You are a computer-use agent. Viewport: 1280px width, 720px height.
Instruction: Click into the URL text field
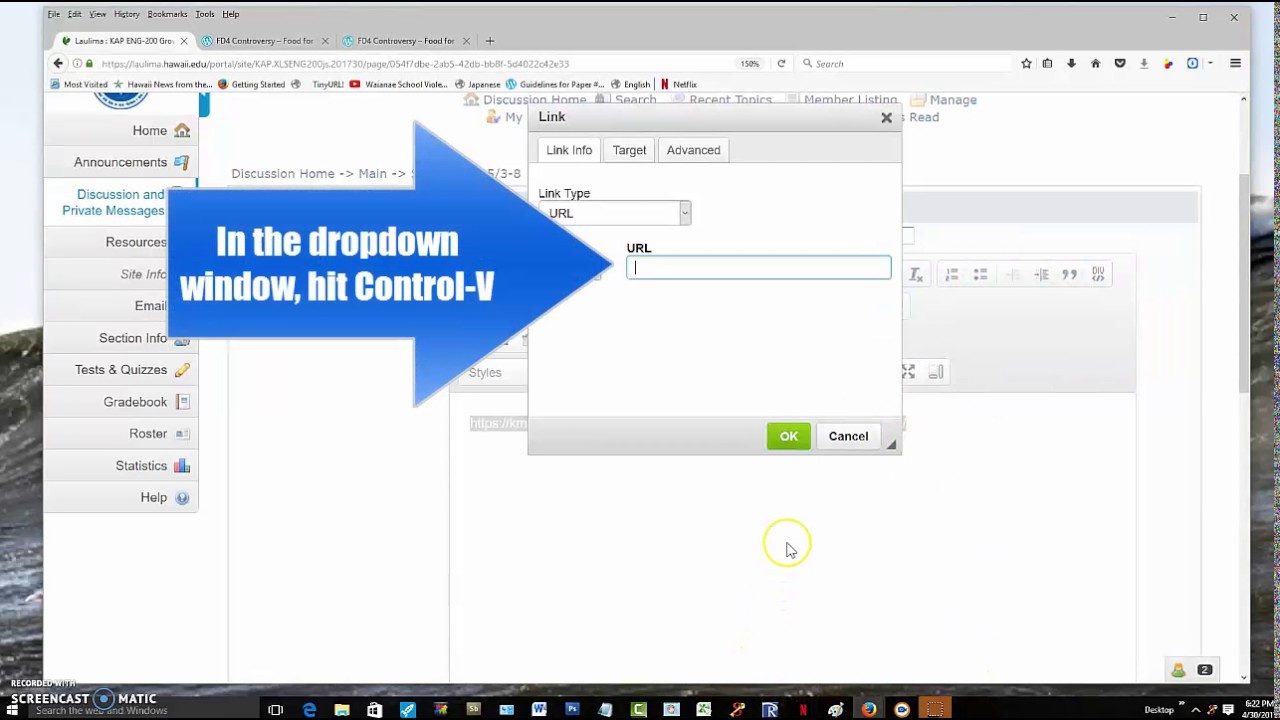click(758, 267)
